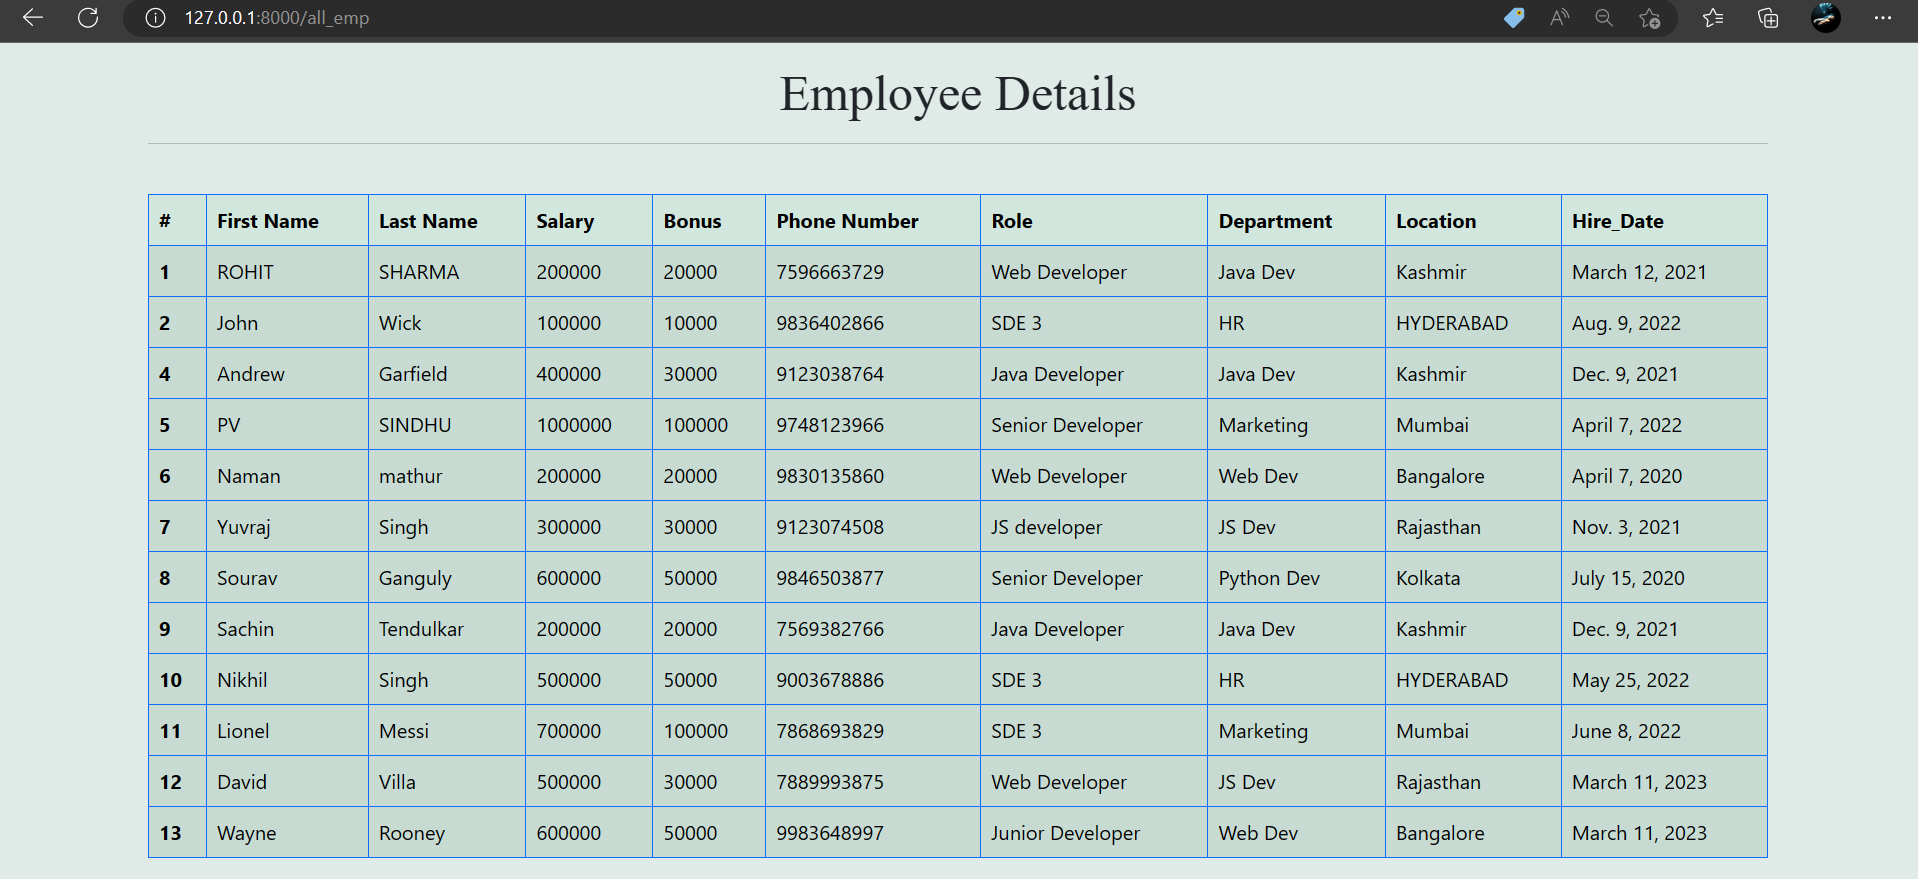The height and width of the screenshot is (879, 1918).
Task: Click the address bar URL 127.0.0.1:8000/all_emp
Action: coord(277,18)
